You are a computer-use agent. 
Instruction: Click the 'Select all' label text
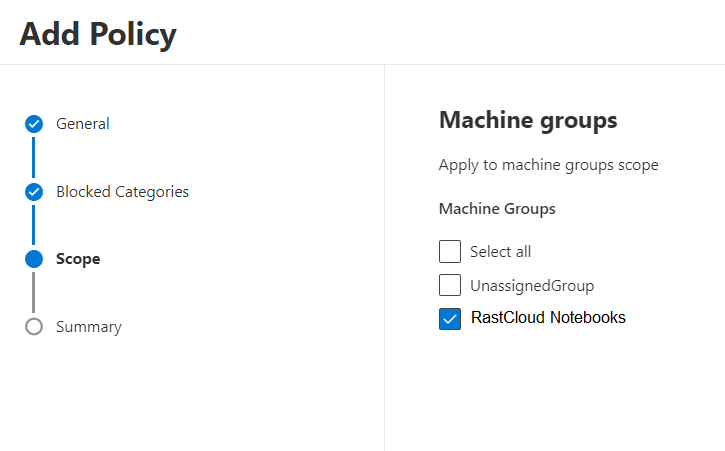click(x=500, y=252)
